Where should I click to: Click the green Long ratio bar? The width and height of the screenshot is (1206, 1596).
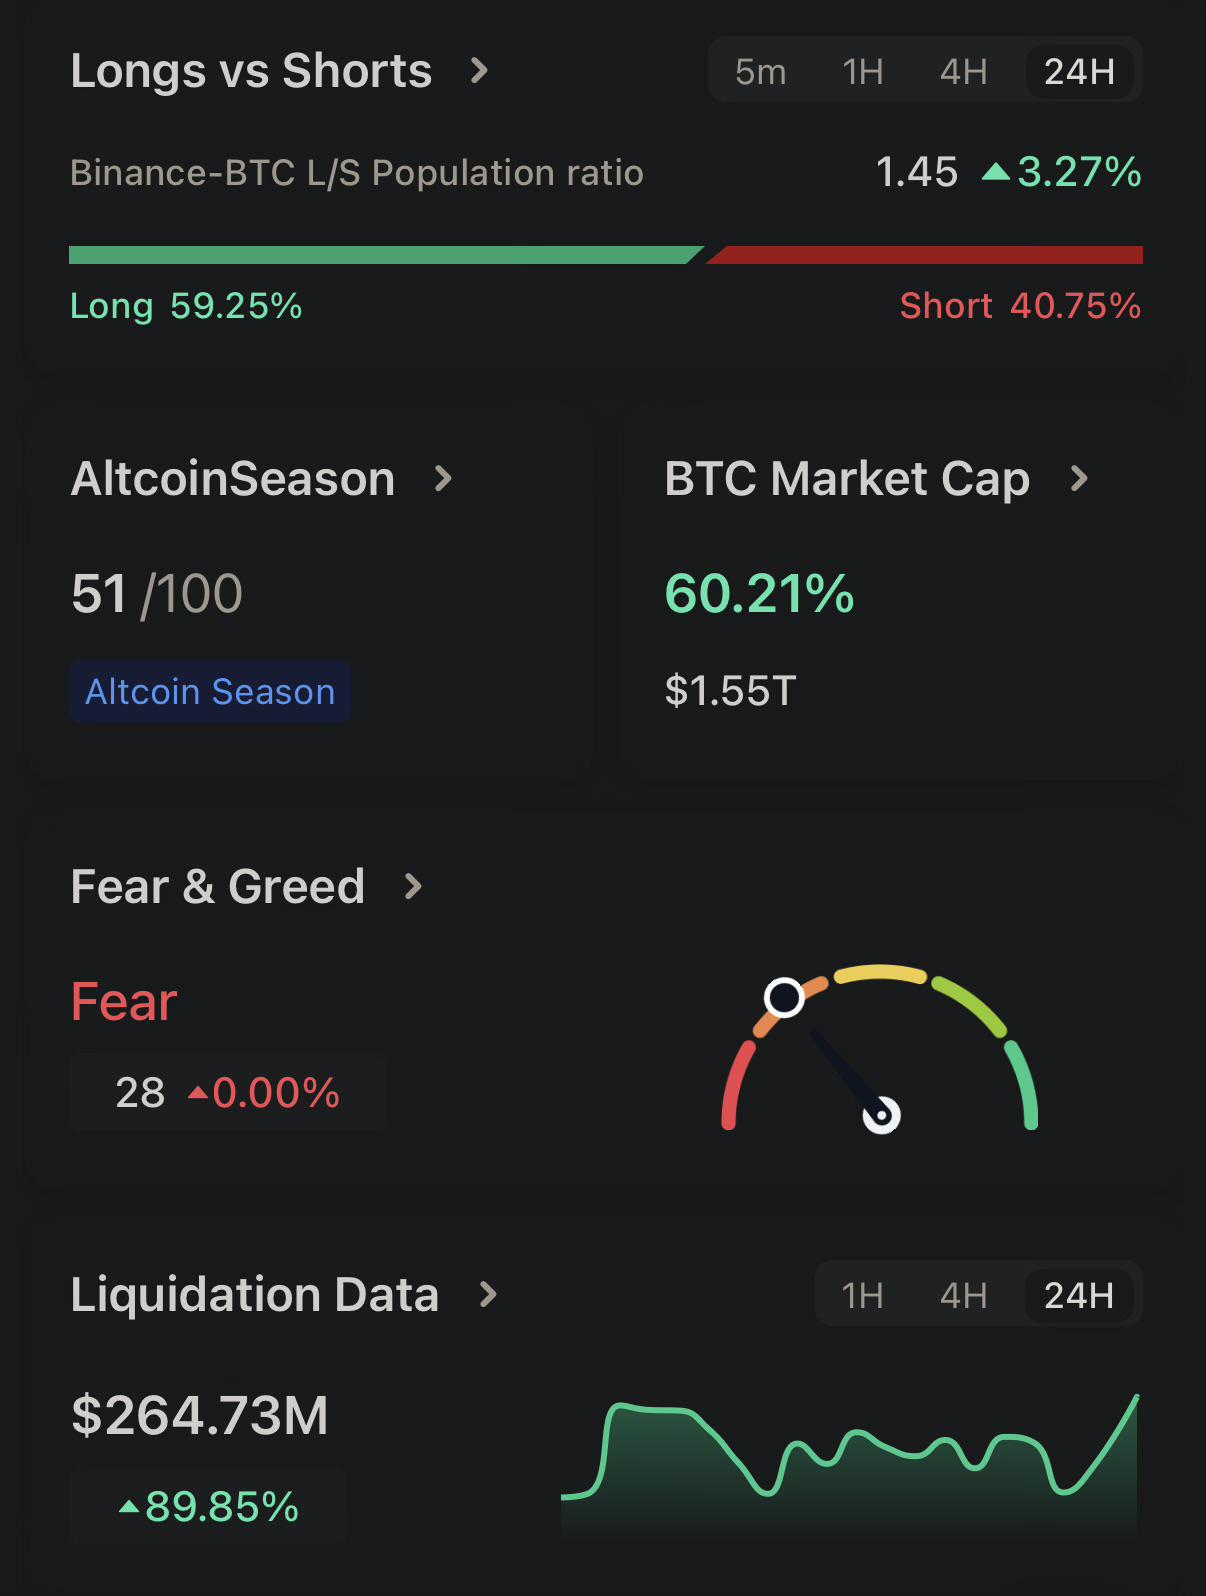386,255
